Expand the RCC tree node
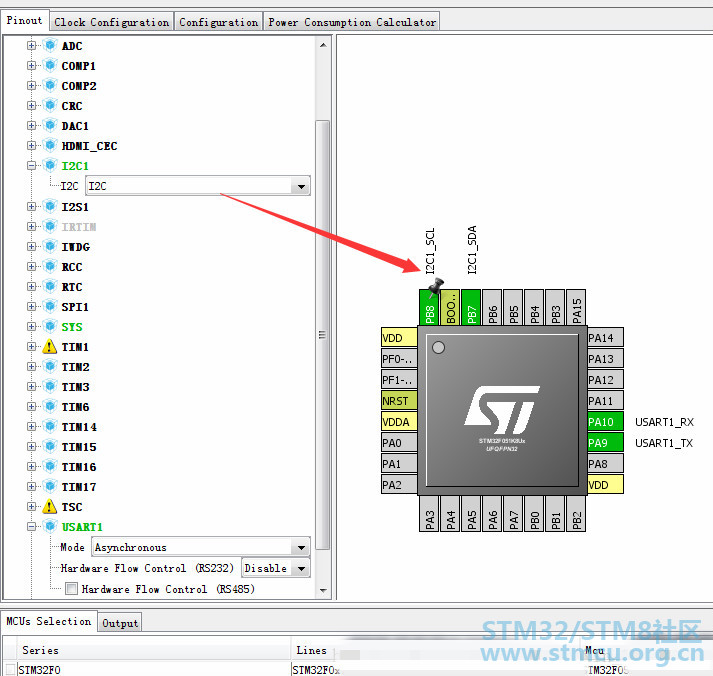Screen dimensions: 713x676 tap(31, 266)
